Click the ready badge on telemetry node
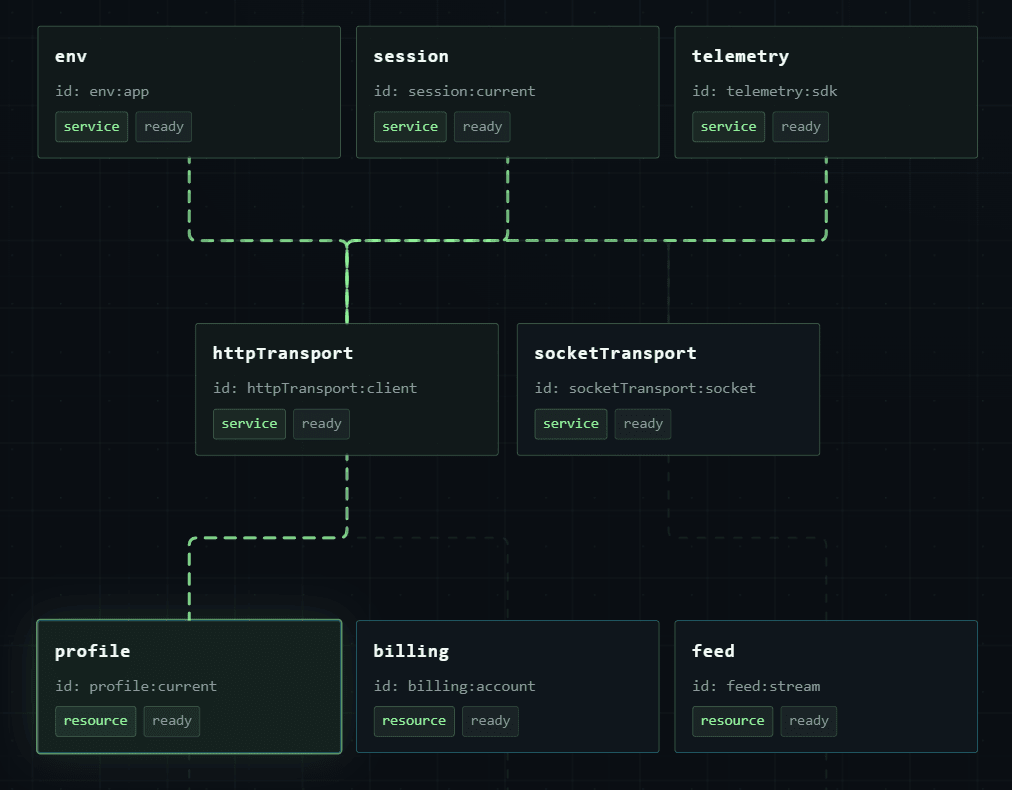This screenshot has height=790, width=1012. 801,127
